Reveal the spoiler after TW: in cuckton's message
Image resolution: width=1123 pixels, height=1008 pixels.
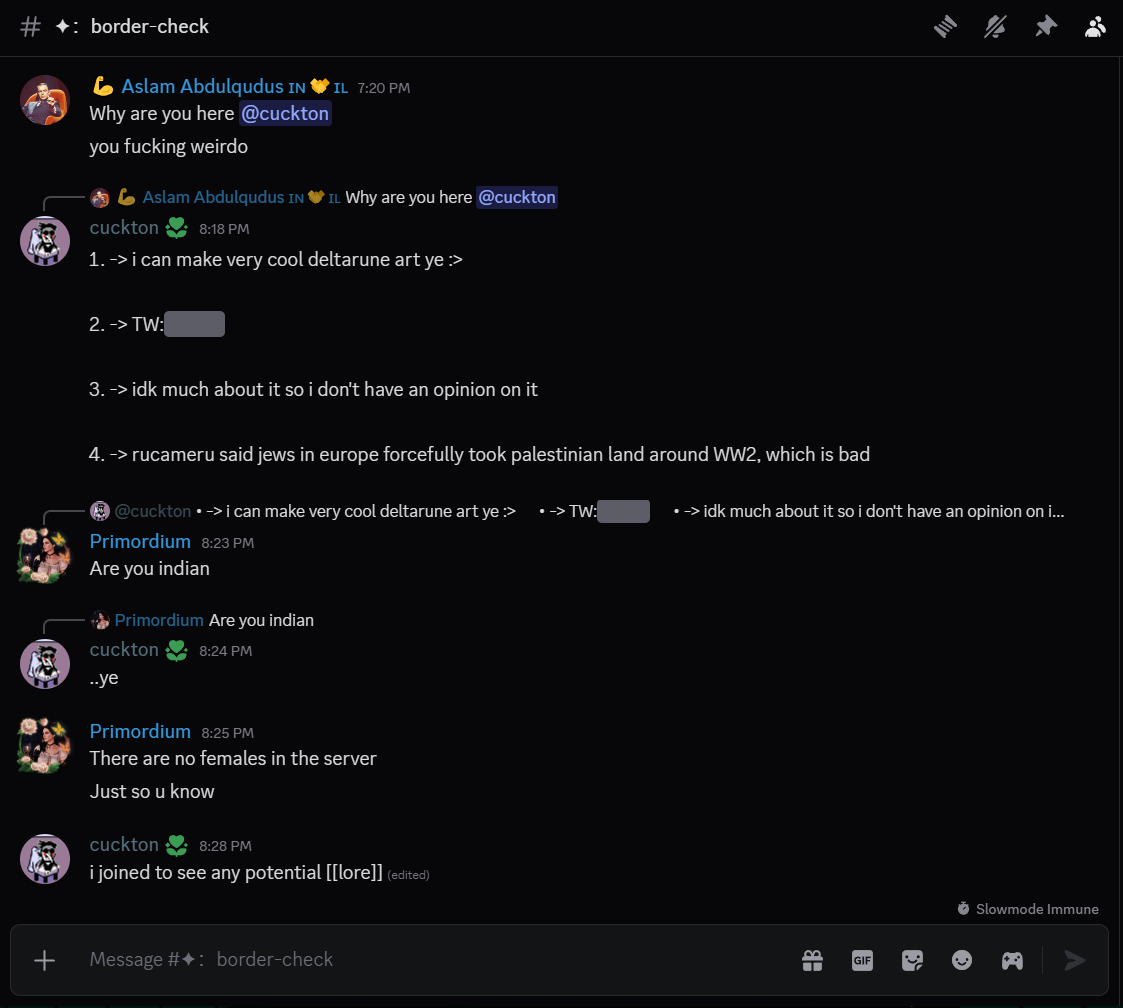click(x=194, y=324)
